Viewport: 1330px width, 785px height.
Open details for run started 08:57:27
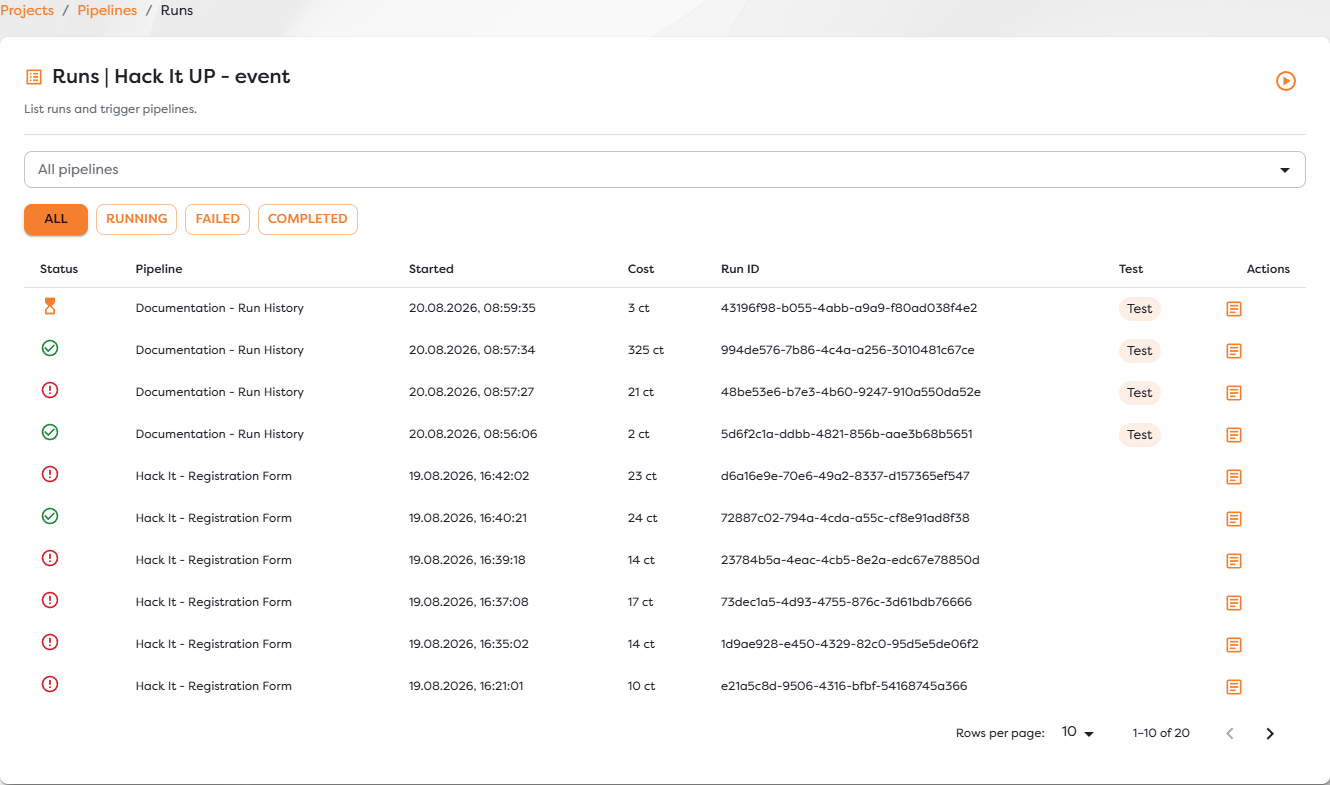1234,393
